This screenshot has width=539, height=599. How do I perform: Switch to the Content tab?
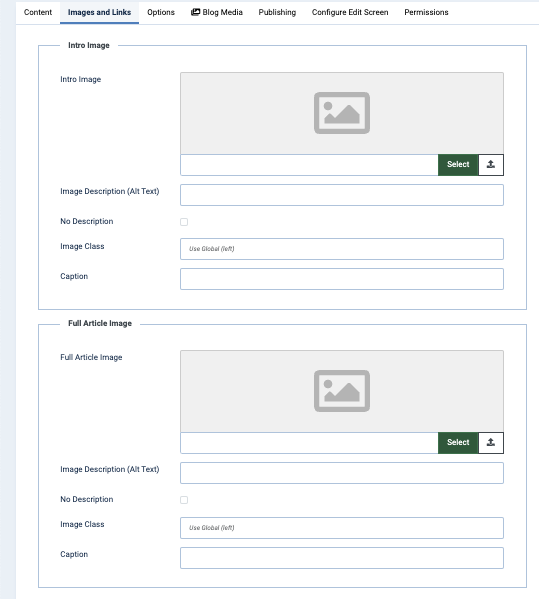pos(38,12)
